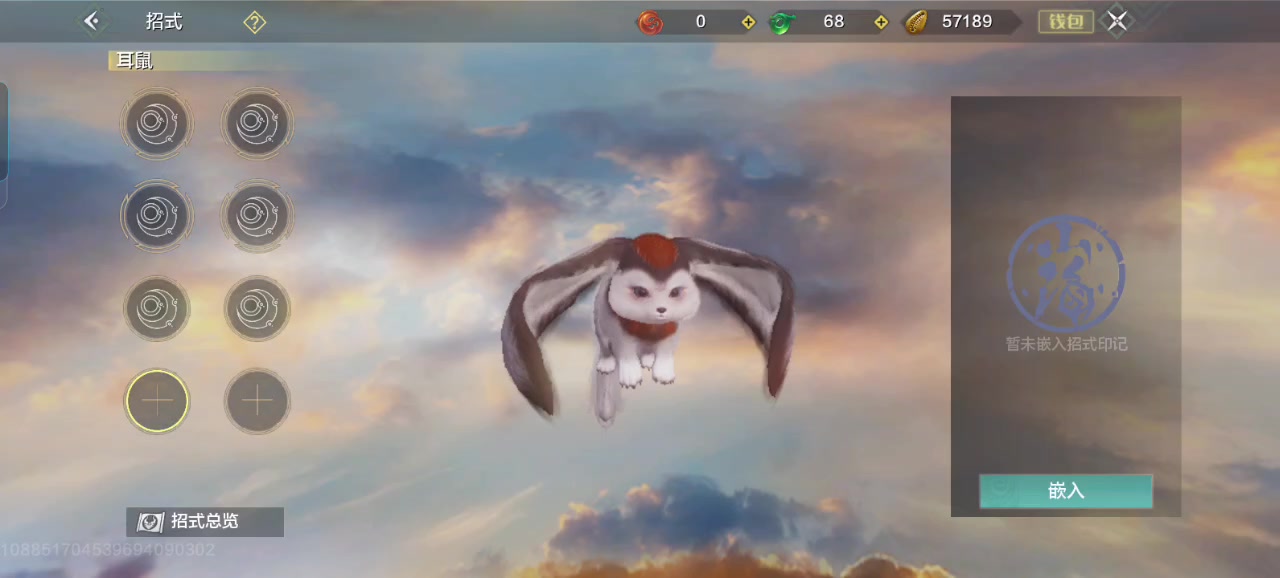
Task: Add more red swirl currency with plus
Action: [748, 22]
